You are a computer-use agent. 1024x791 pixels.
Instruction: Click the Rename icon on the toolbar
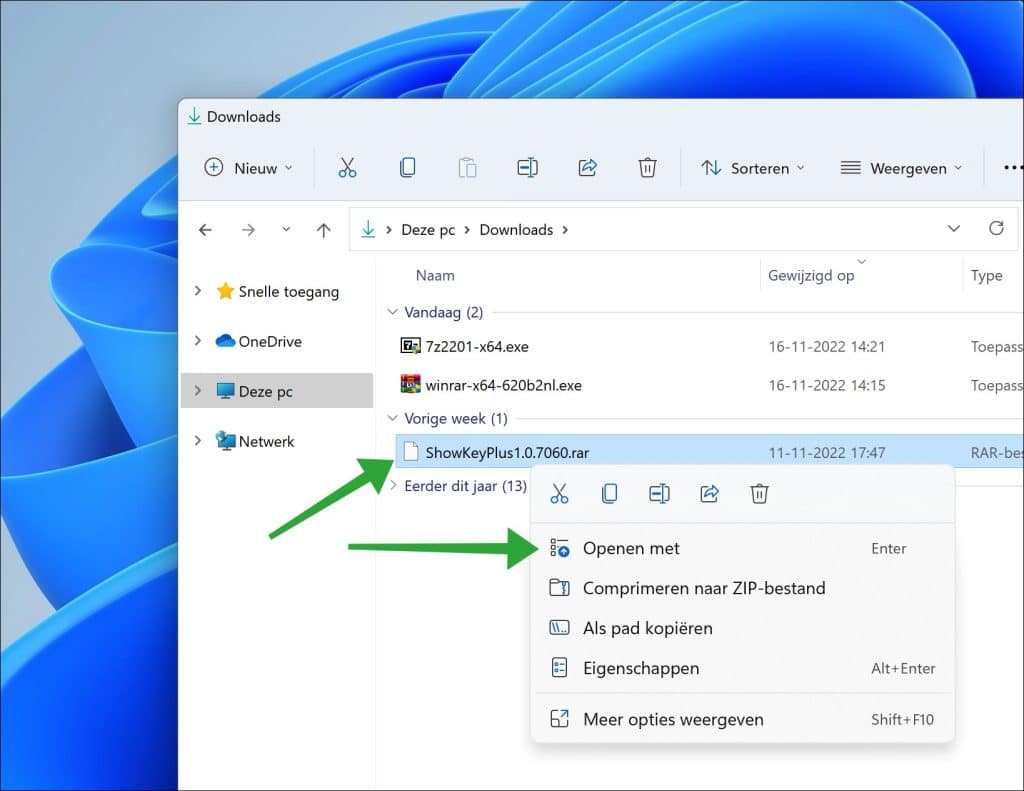(x=527, y=167)
